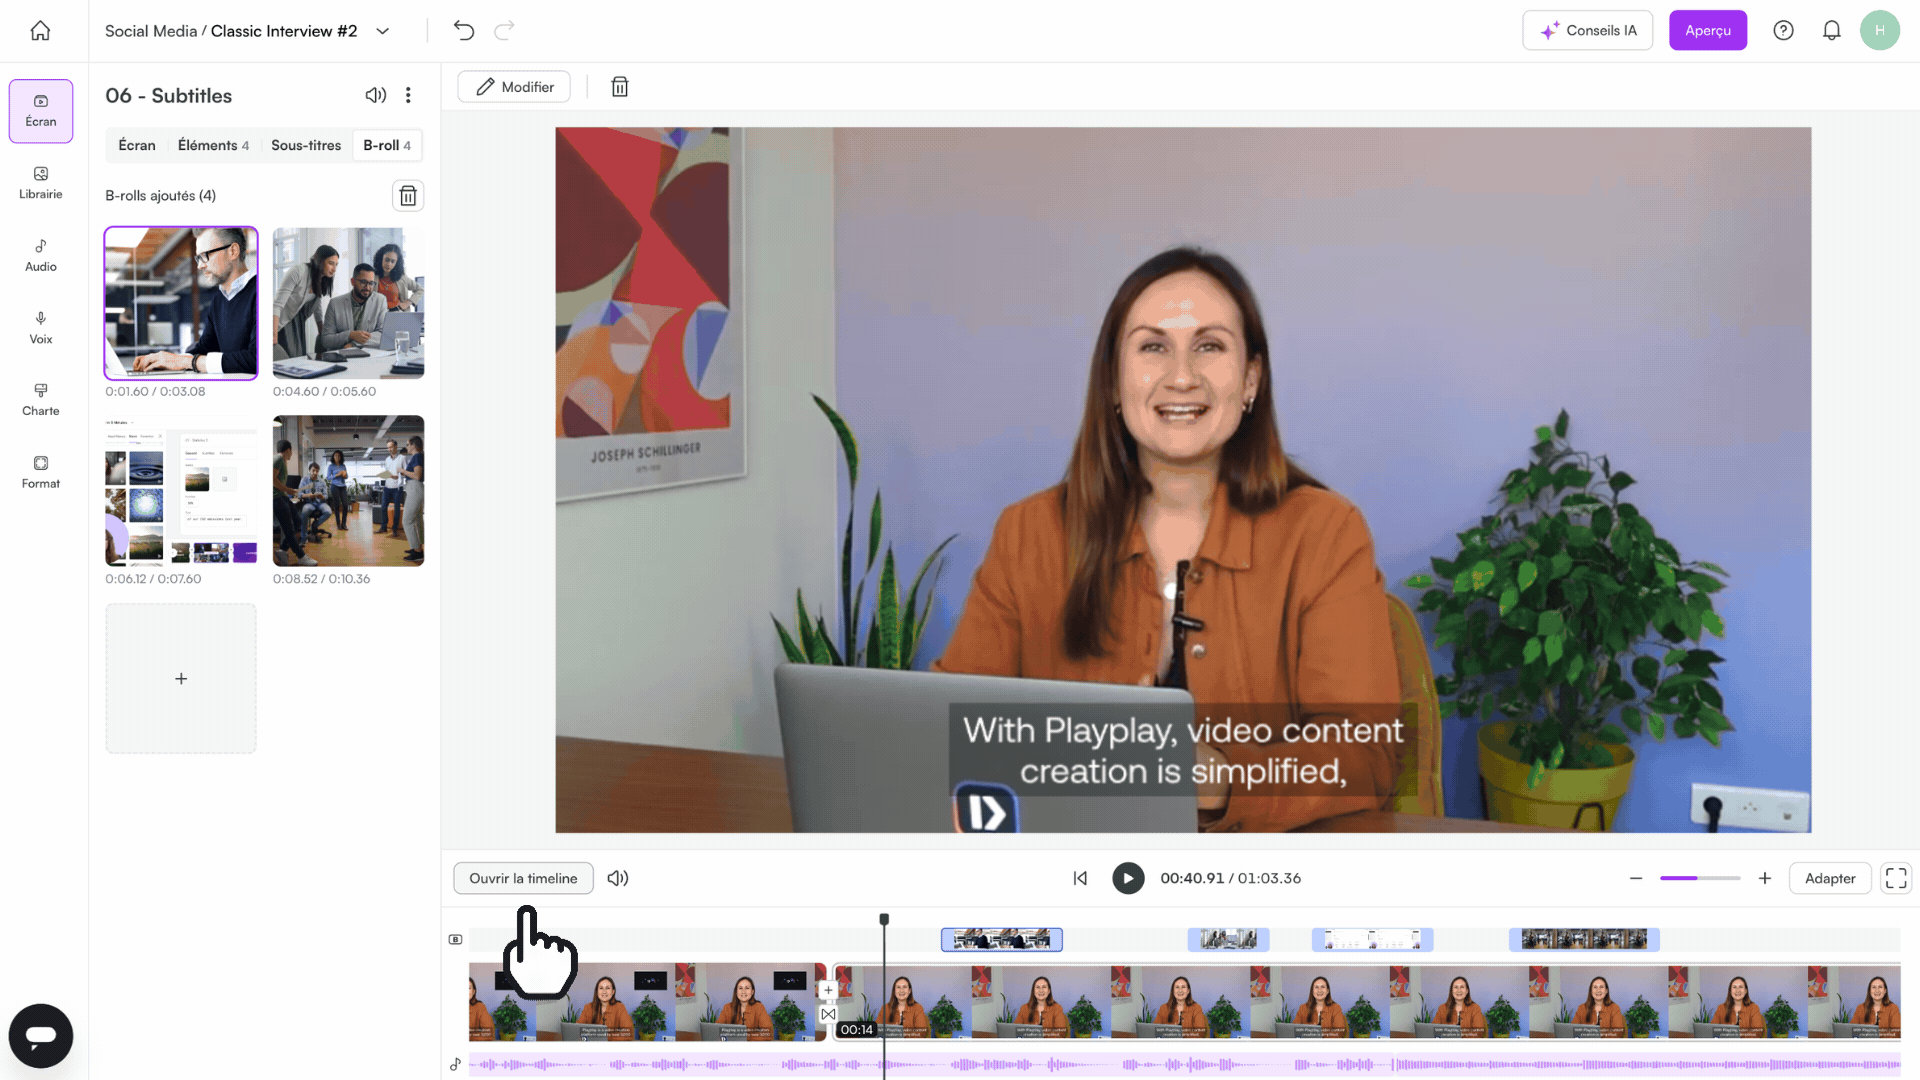Viewport: 1920px width, 1080px height.
Task: Redo the last action
Action: 505,30
